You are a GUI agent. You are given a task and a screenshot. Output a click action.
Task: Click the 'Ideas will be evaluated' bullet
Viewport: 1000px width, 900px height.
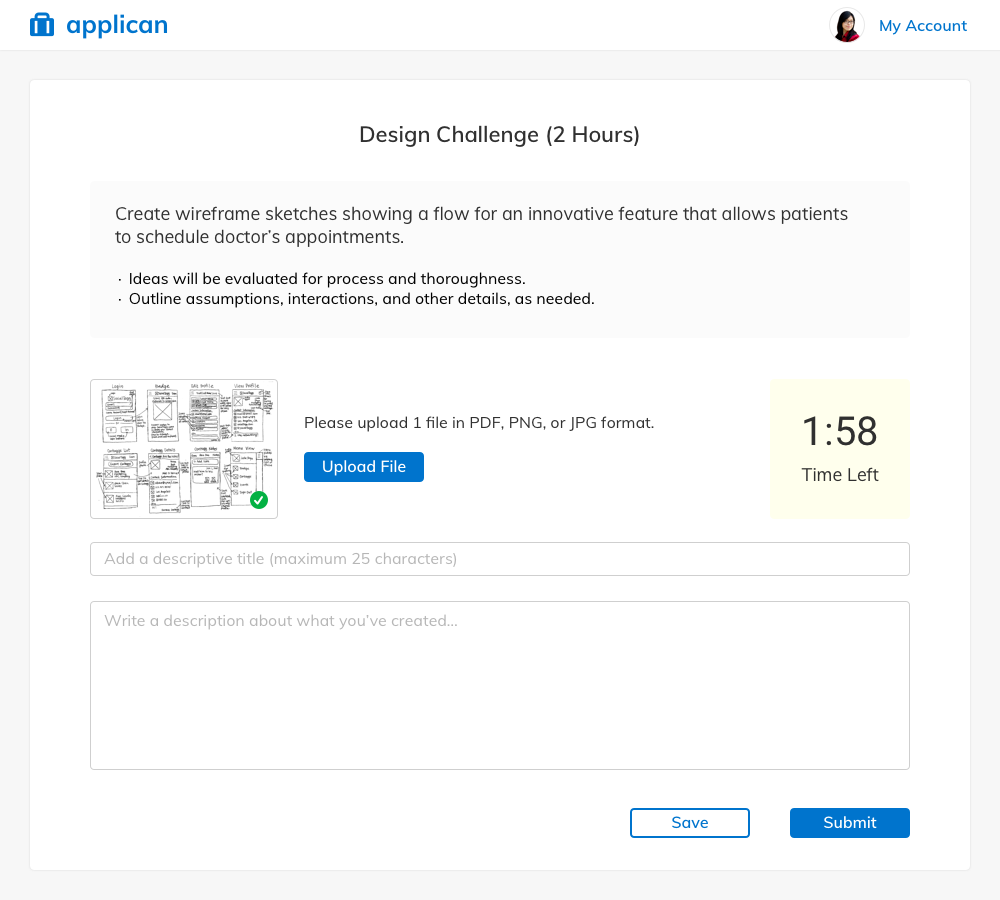point(327,279)
